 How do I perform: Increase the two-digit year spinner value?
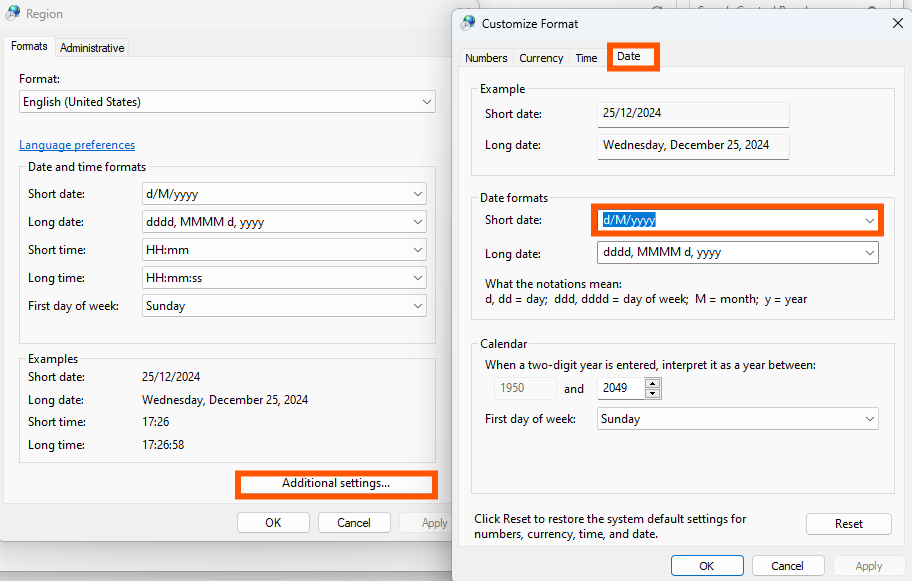[653, 383]
